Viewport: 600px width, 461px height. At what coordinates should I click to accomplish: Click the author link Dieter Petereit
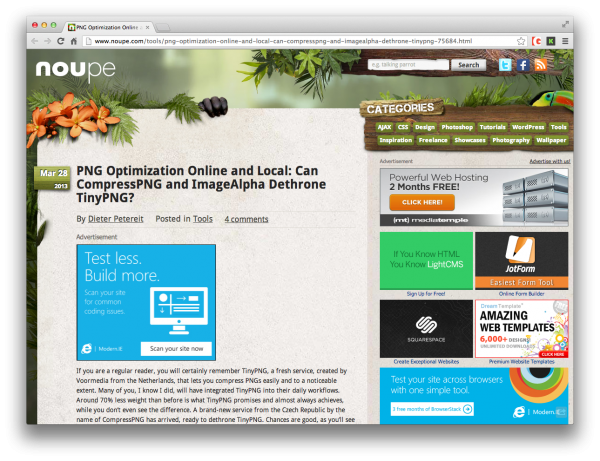(x=118, y=218)
